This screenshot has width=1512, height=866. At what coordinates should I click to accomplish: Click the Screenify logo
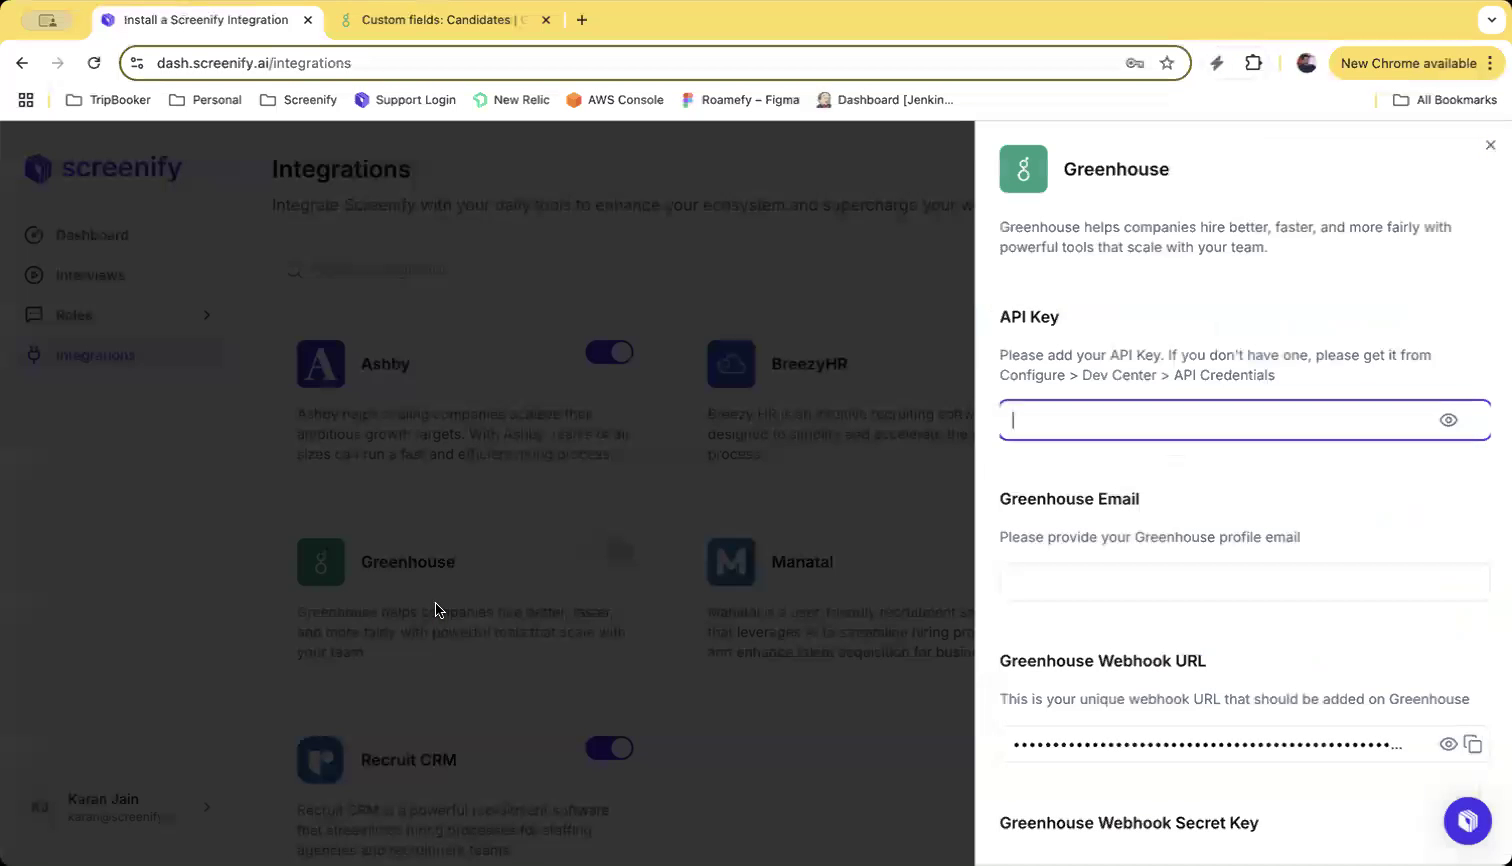tap(103, 168)
